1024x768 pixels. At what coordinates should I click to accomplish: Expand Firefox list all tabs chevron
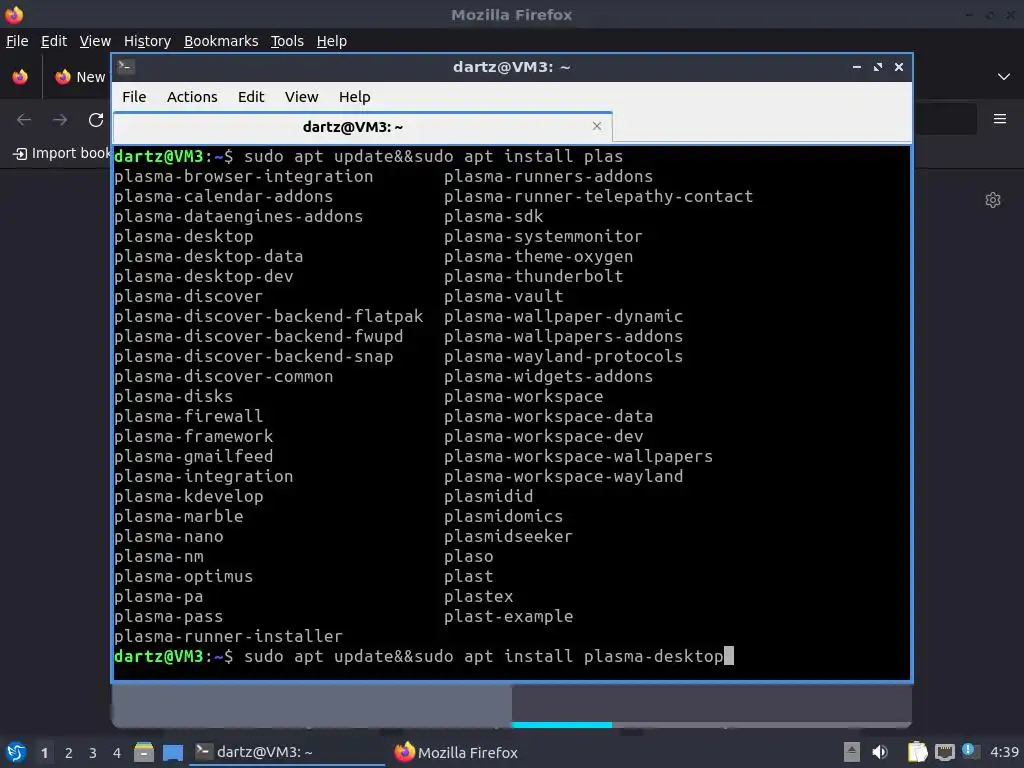(x=1003, y=77)
